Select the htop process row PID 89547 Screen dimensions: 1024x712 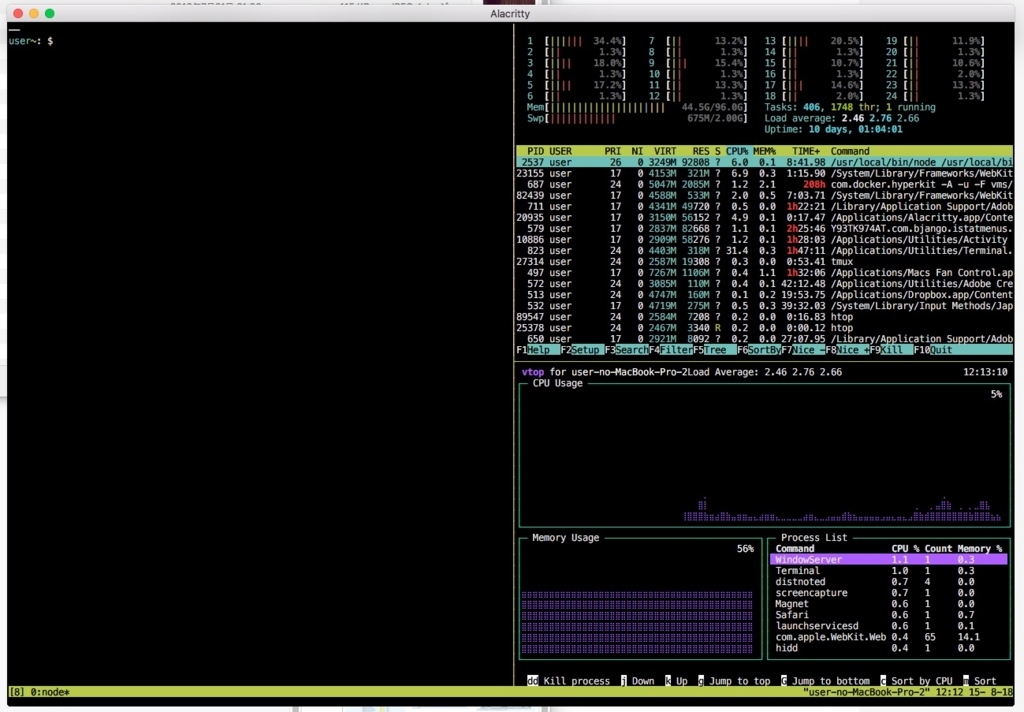764,317
